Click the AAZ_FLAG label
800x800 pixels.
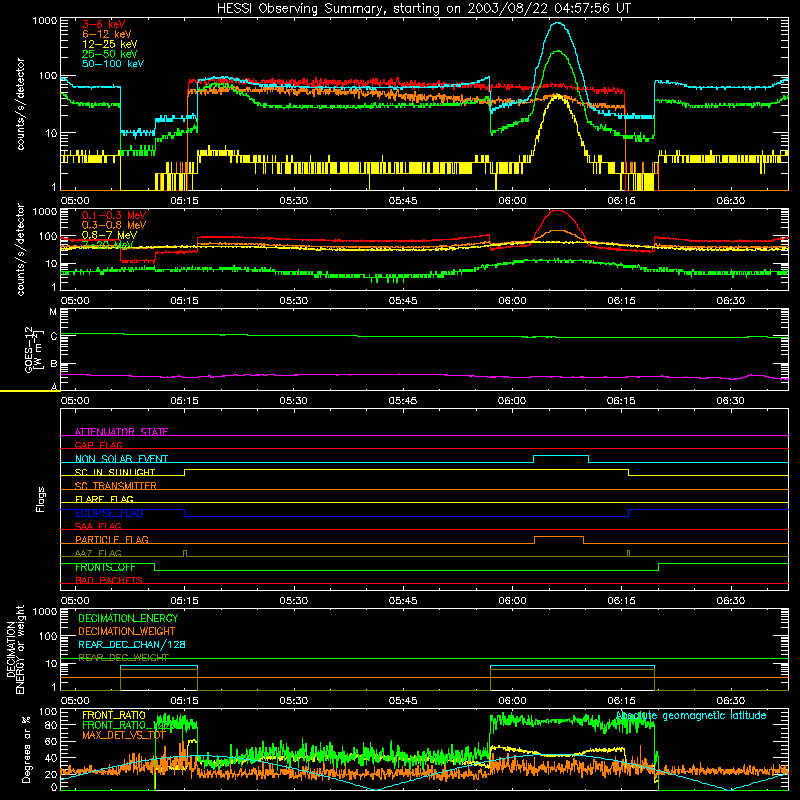pyautogui.click(x=98, y=553)
